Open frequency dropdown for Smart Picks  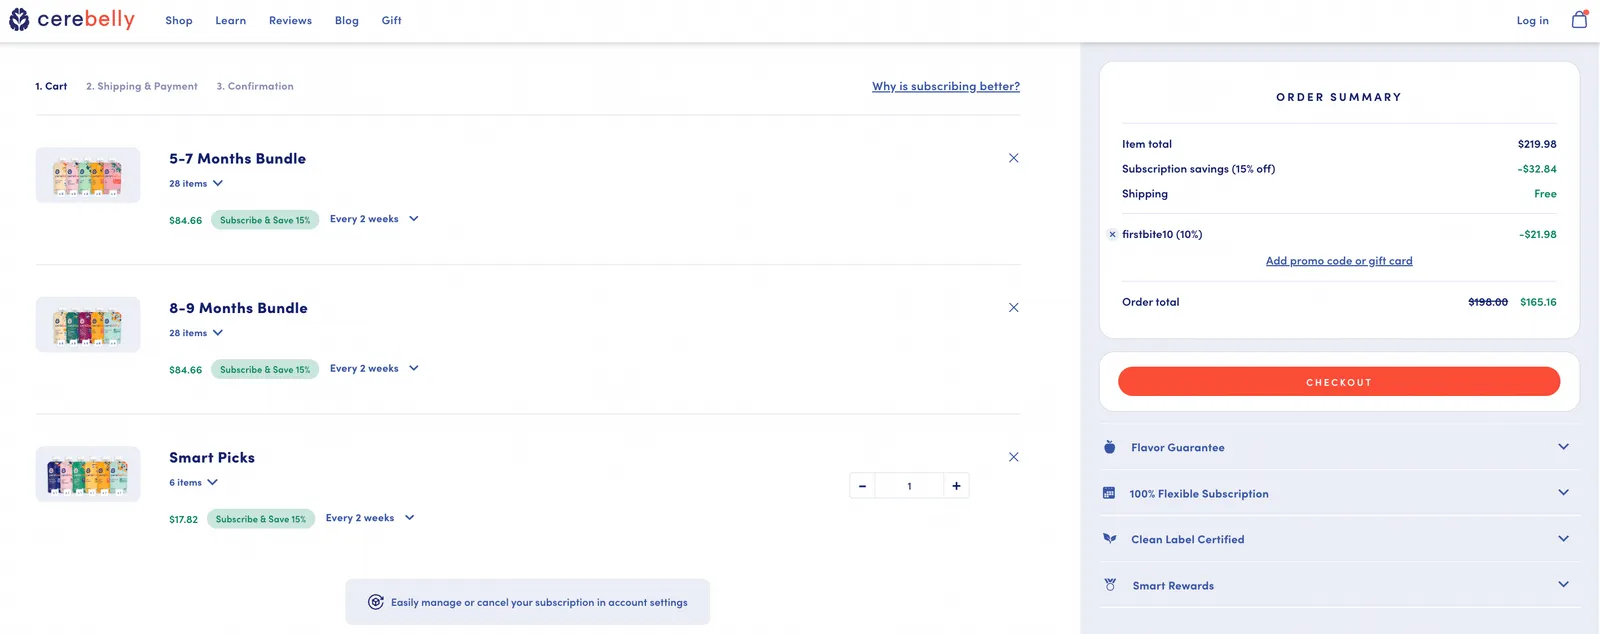(x=370, y=518)
